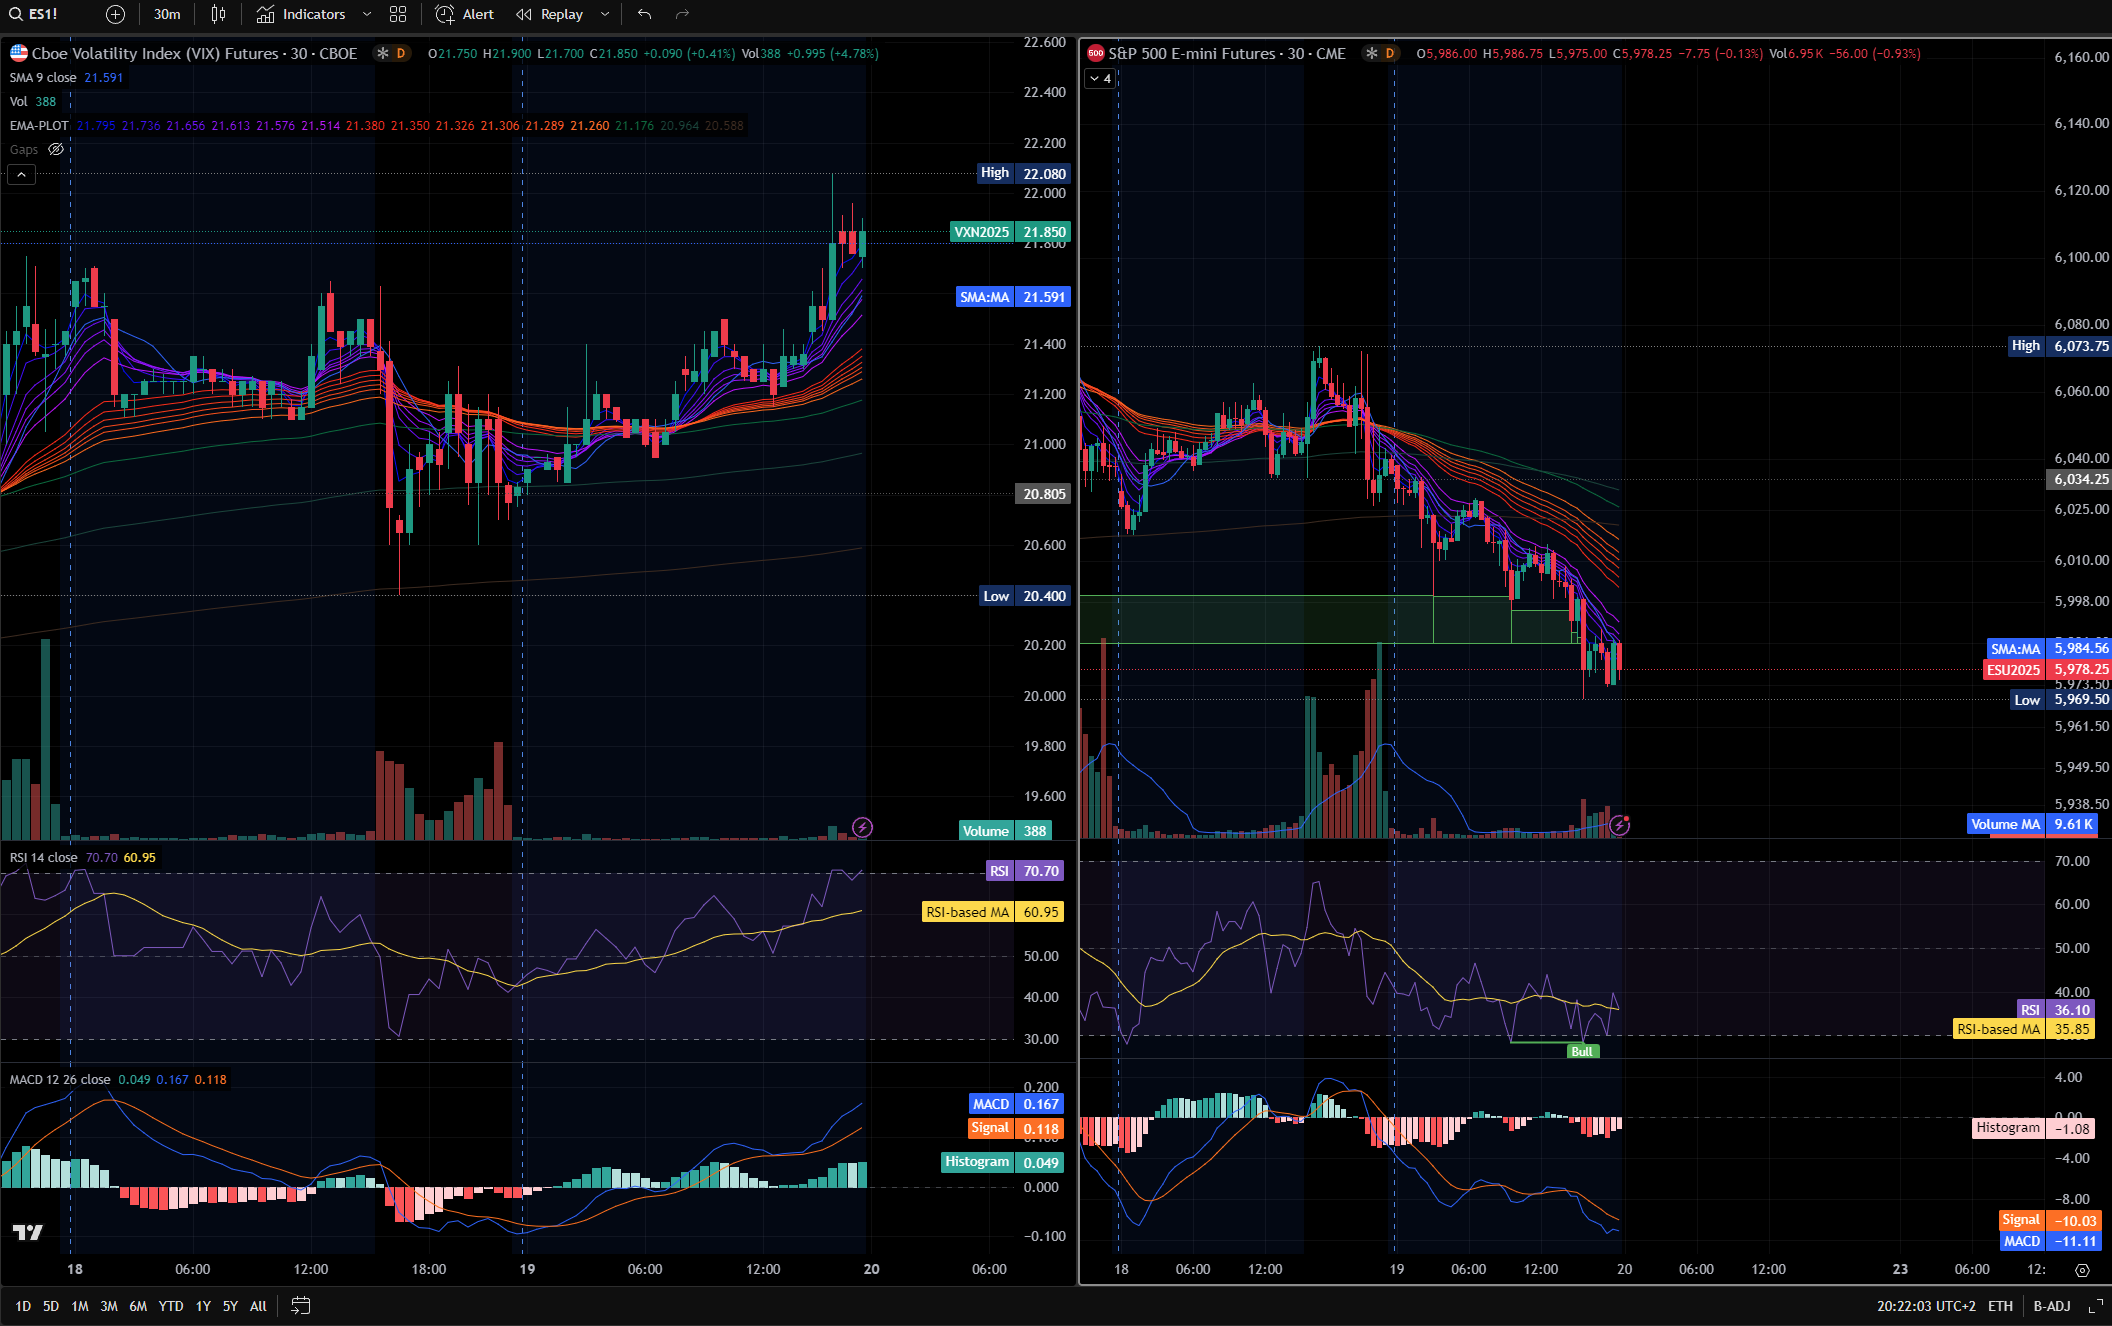This screenshot has height=1326, width=2112.
Task: Click the redo arrow icon
Action: coord(683,14)
